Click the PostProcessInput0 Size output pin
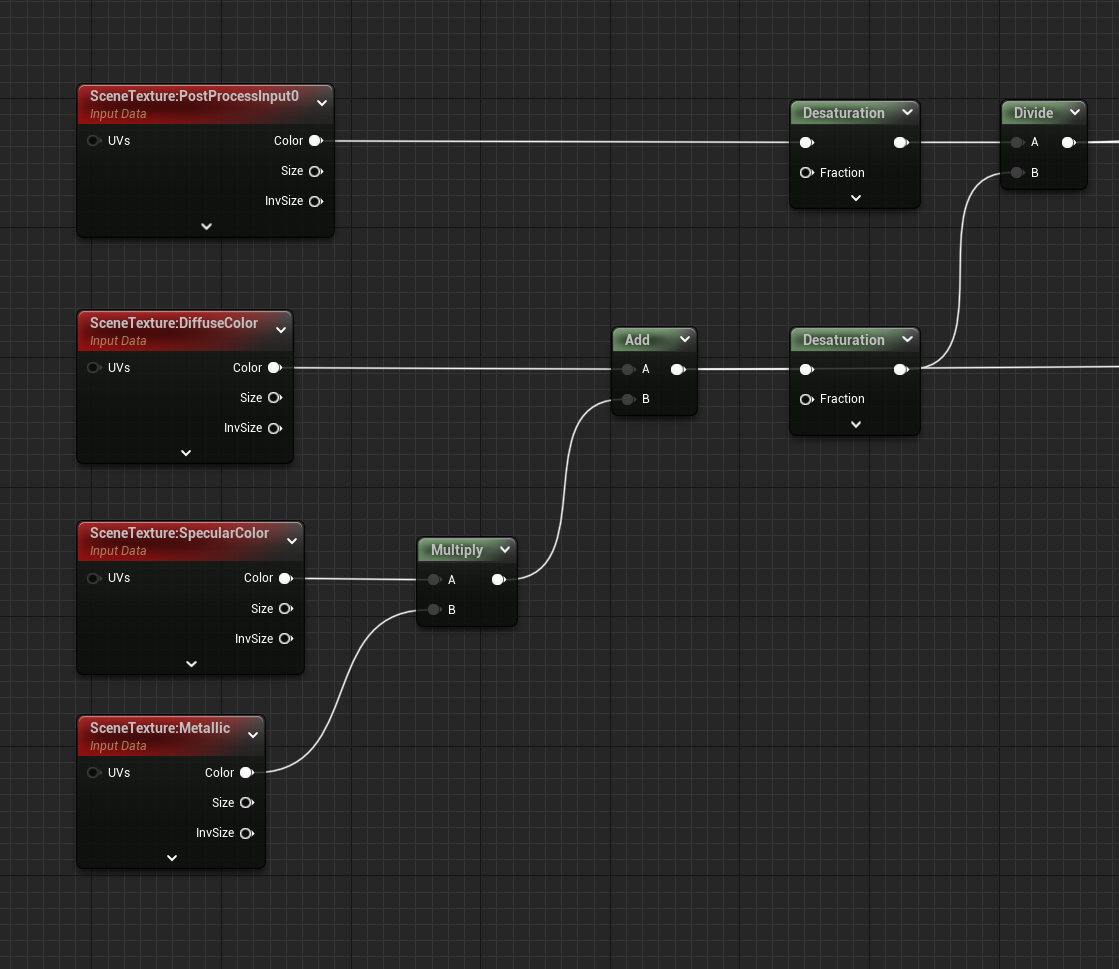The height and width of the screenshot is (969, 1119). 316,171
